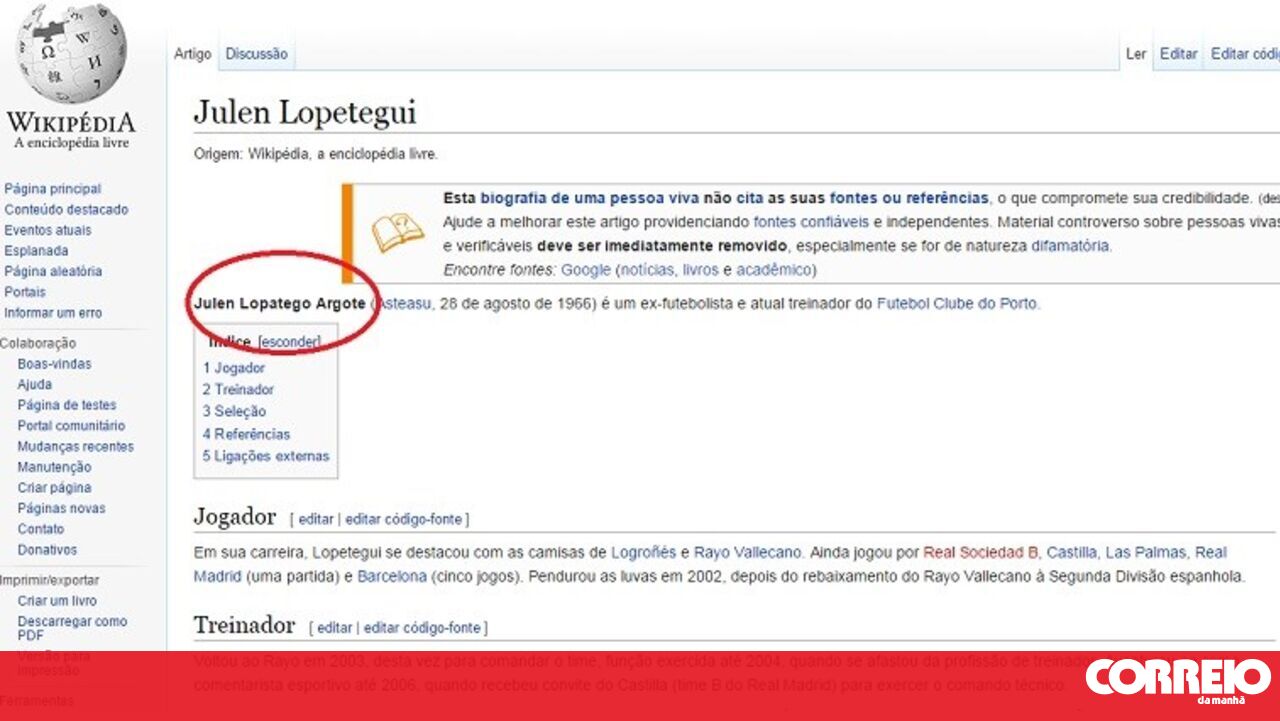
Task: Open Páginas novas link
Action: (x=61, y=508)
